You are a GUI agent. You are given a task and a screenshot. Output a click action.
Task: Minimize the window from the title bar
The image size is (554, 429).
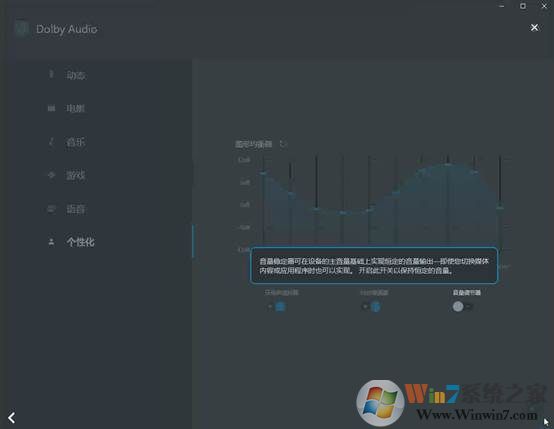pos(502,6)
